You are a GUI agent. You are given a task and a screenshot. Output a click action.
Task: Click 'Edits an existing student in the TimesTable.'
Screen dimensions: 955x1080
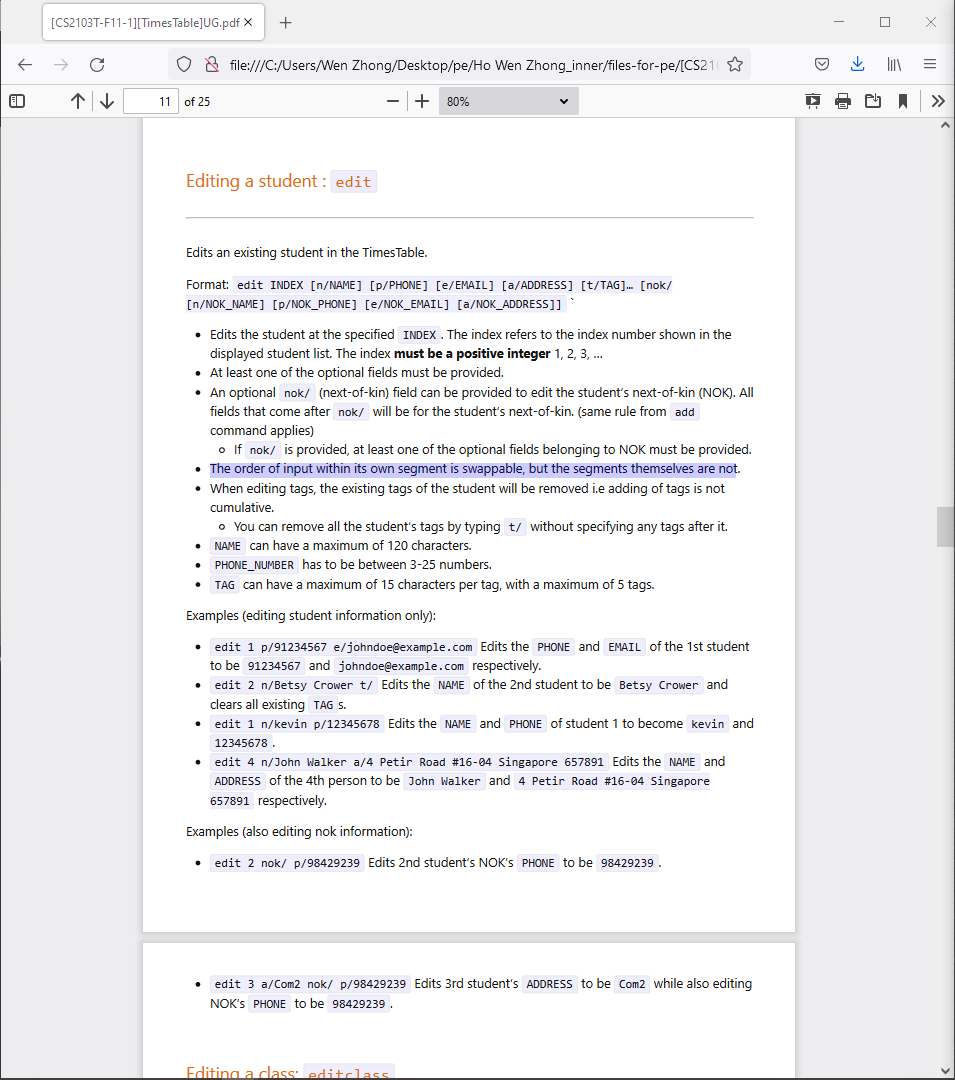click(x=306, y=253)
